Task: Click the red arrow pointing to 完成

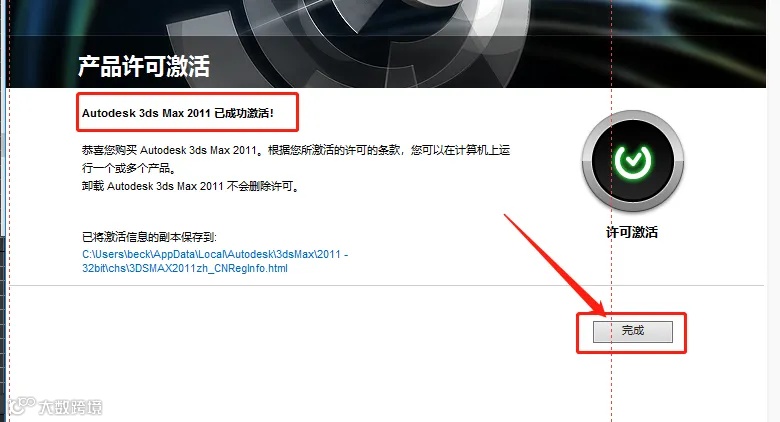Action: 555,264
